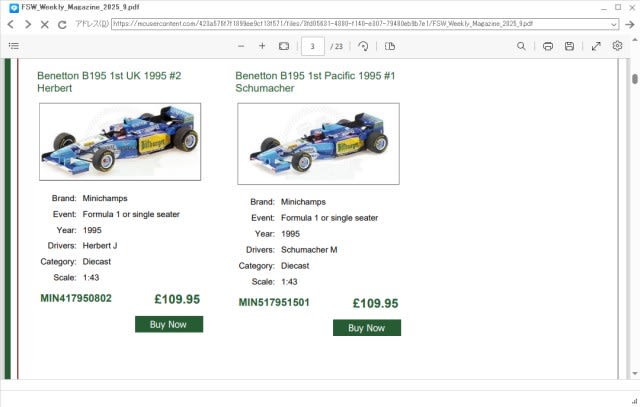Click the vertical scrollbar thumb
This screenshot has width=640, height=407.
tap(635, 79)
